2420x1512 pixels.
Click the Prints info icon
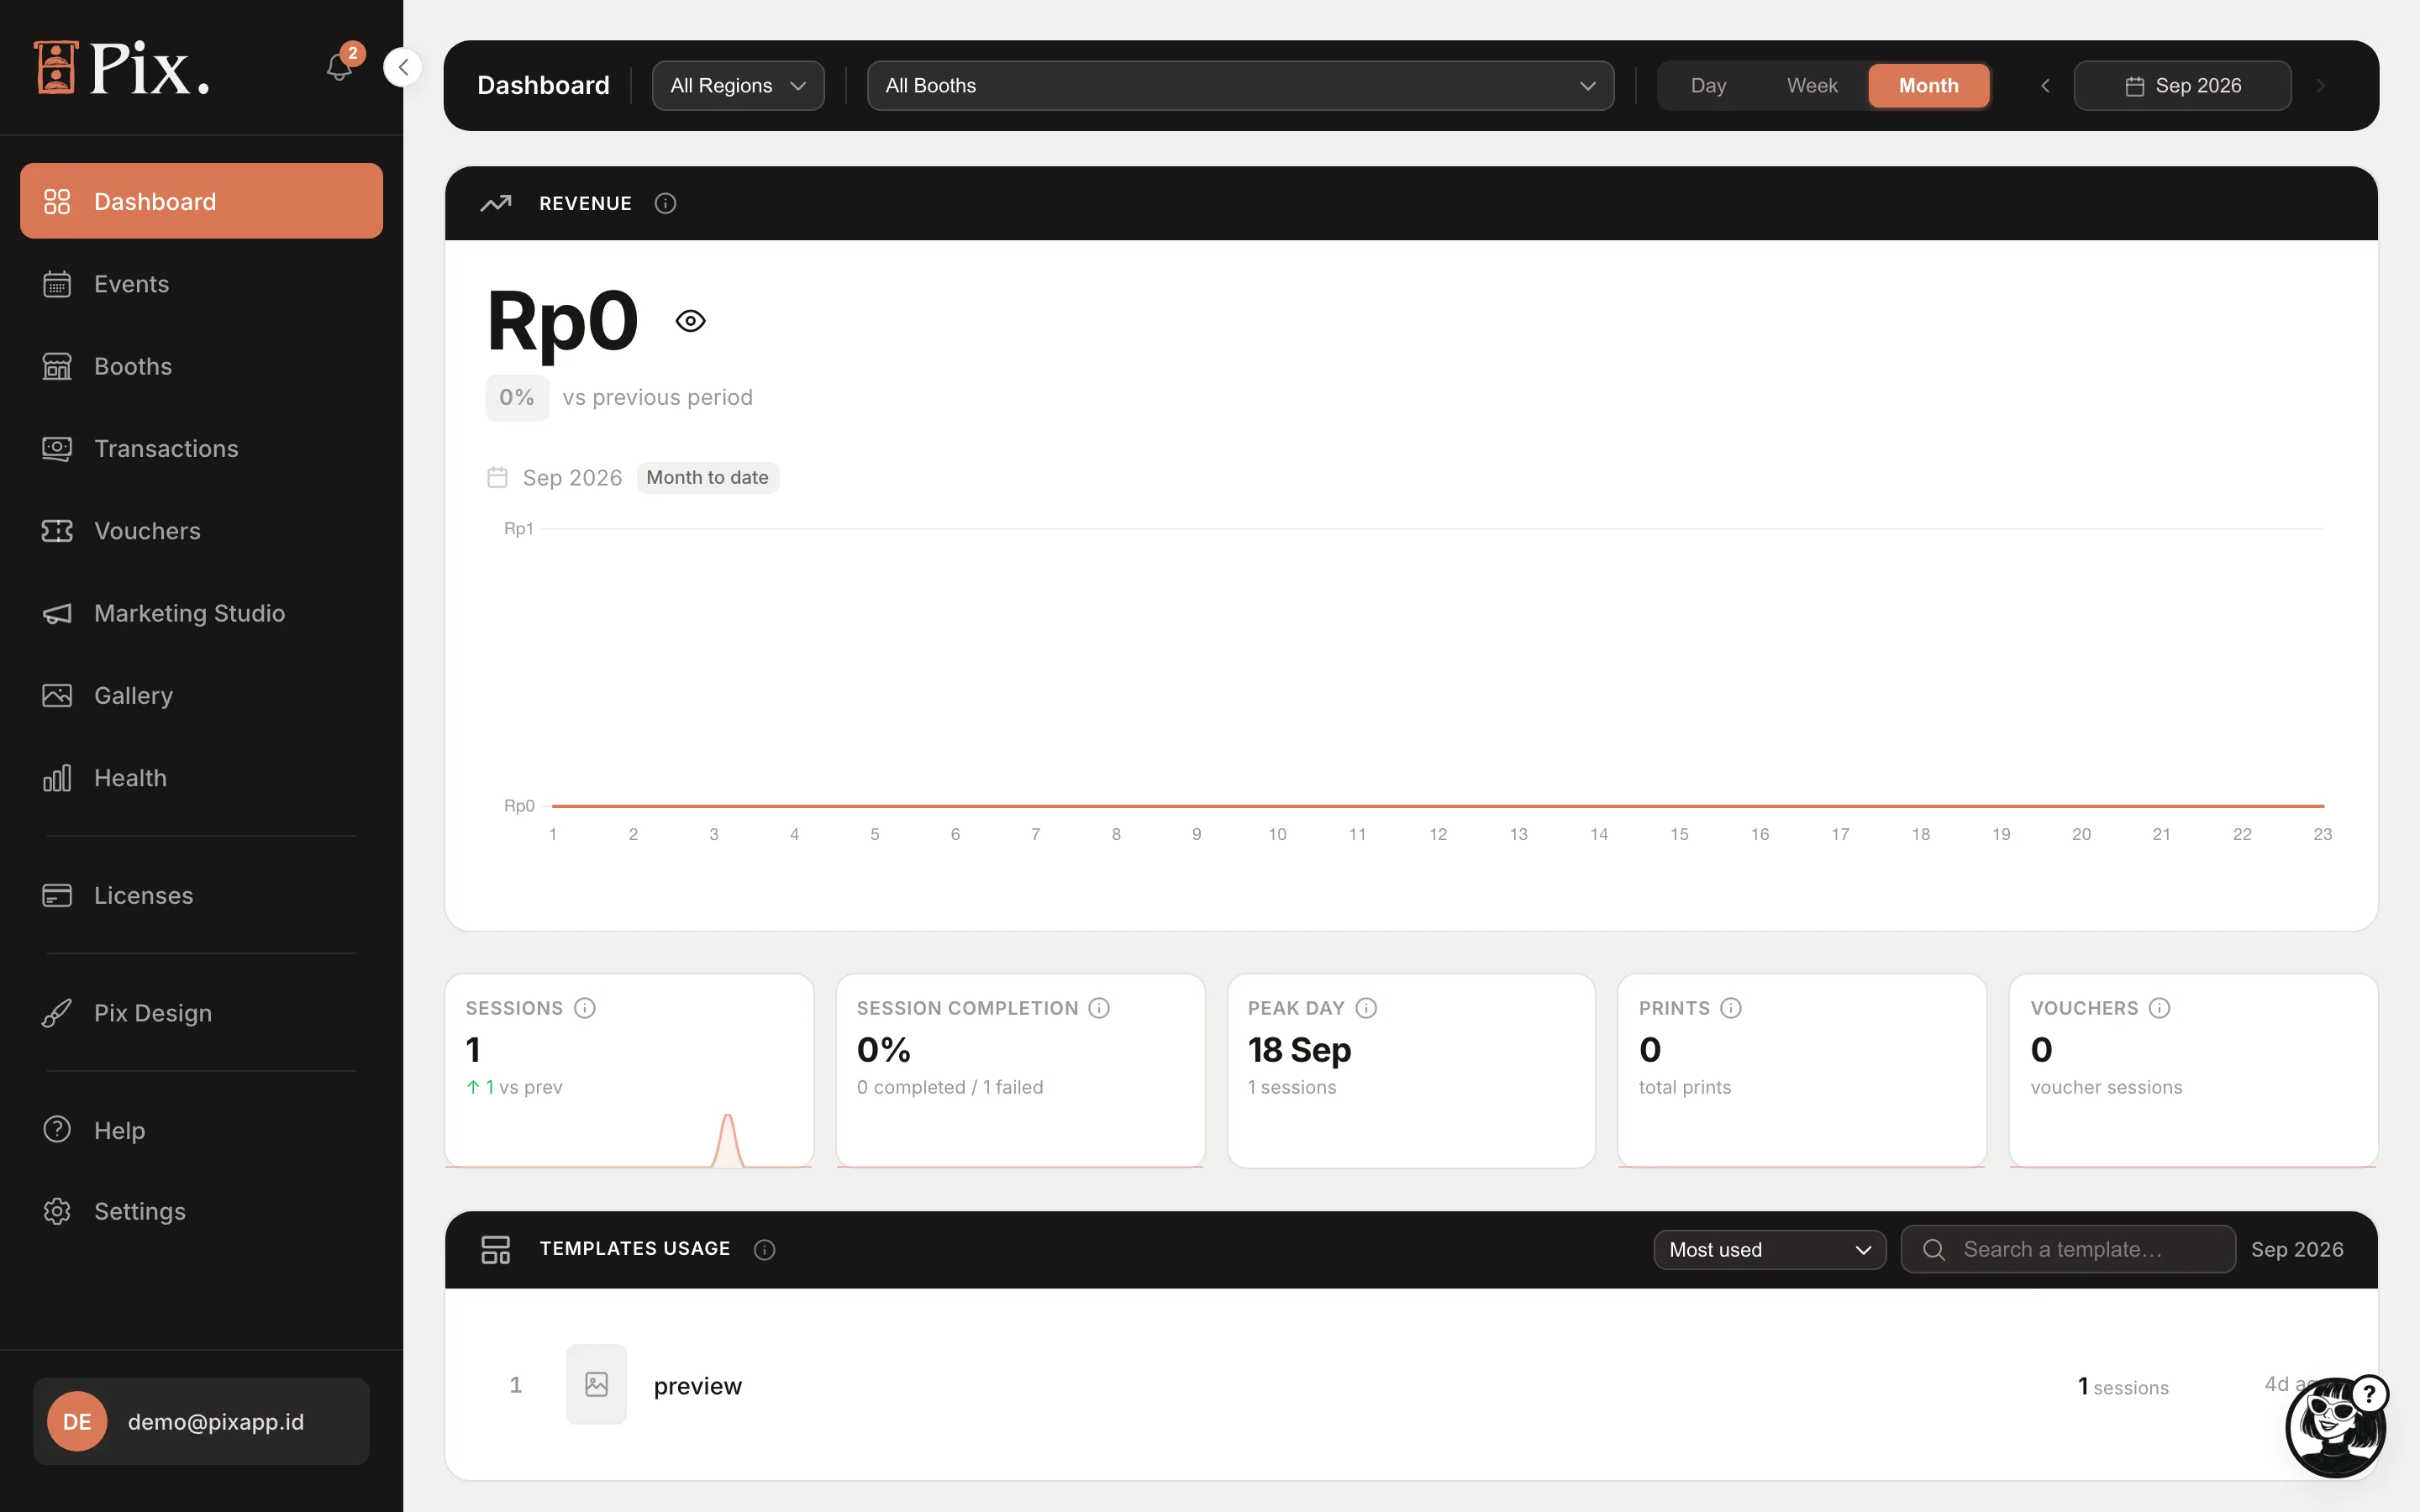coord(1731,1008)
